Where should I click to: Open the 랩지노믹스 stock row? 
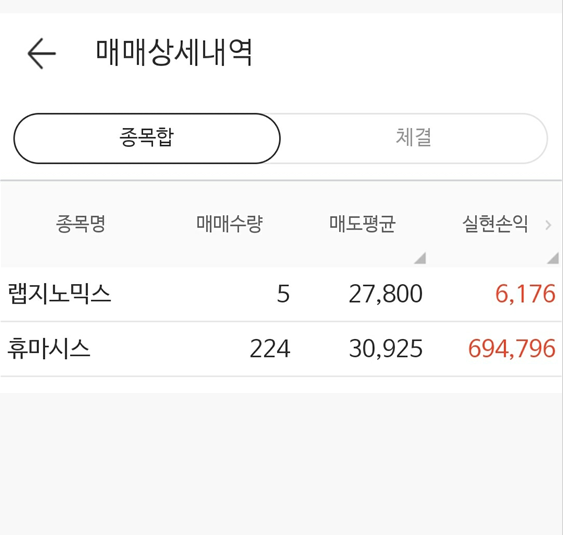282,294
